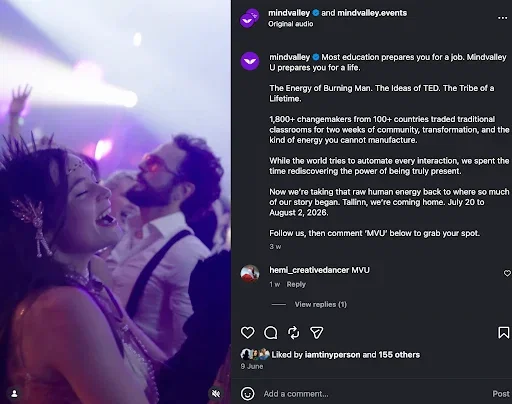This screenshot has width=512, height=404.
Task: Open iamtinyperson's profile from likes
Action: coord(332,355)
